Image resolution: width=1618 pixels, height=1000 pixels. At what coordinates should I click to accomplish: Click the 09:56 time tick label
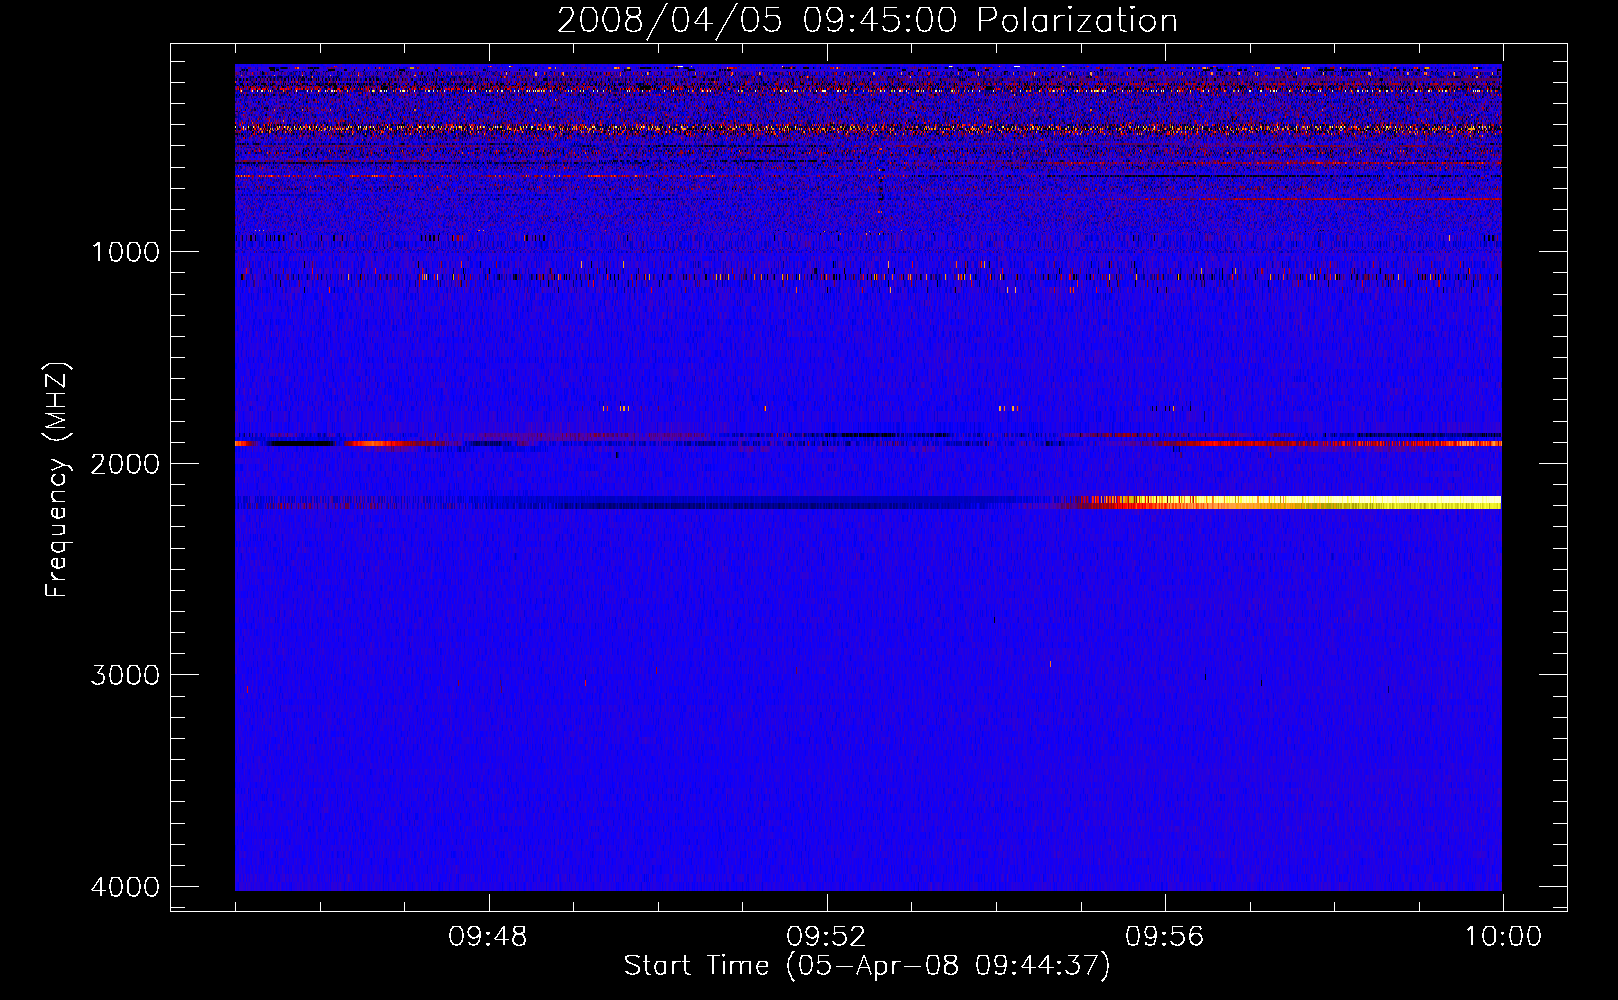point(1164,937)
